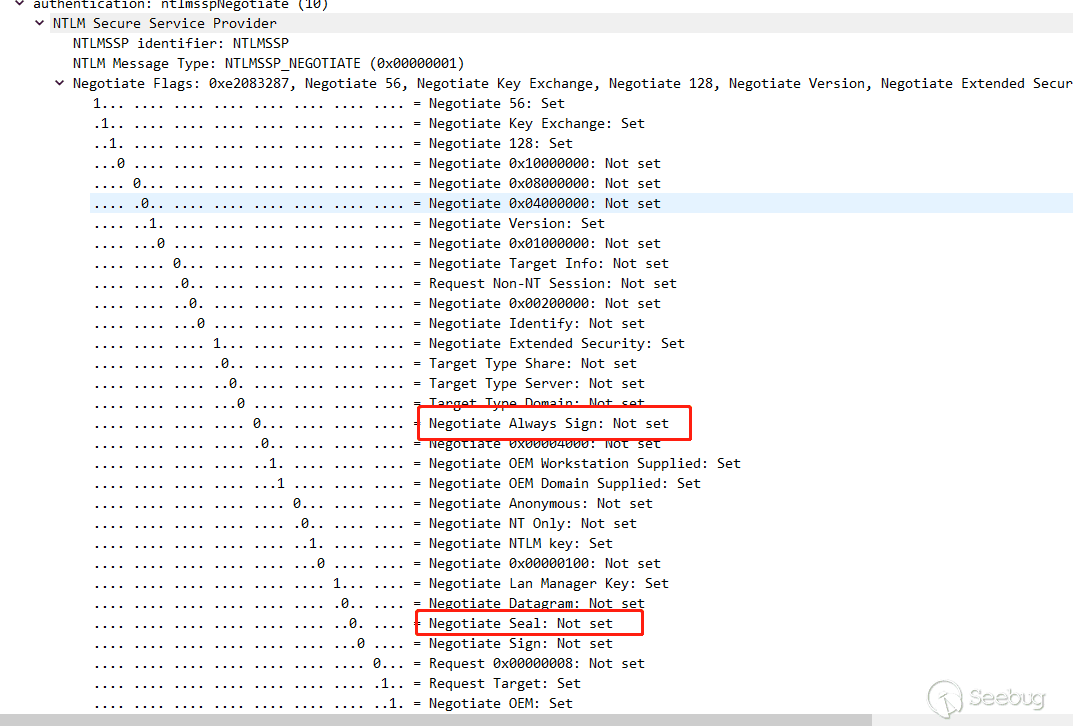Collapse the authentication ntlmsspNegotiate node
1073x726 pixels.
20,4
